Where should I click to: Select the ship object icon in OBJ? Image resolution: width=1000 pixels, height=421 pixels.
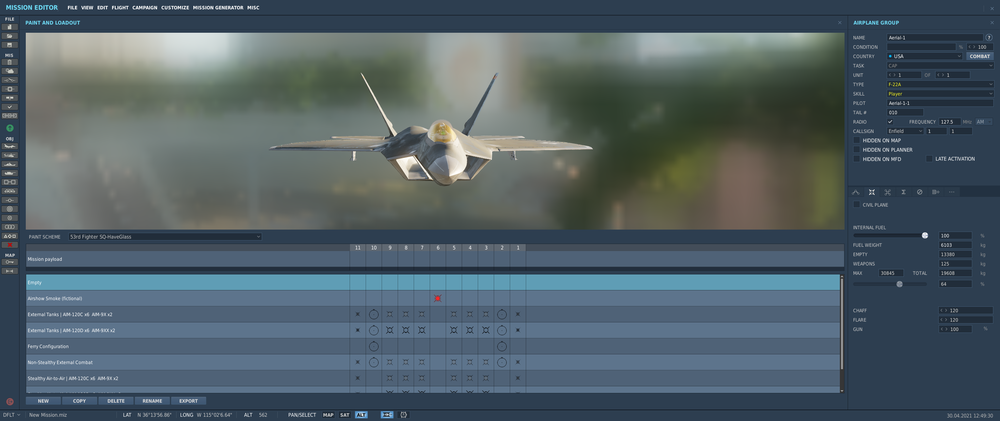coord(10,164)
